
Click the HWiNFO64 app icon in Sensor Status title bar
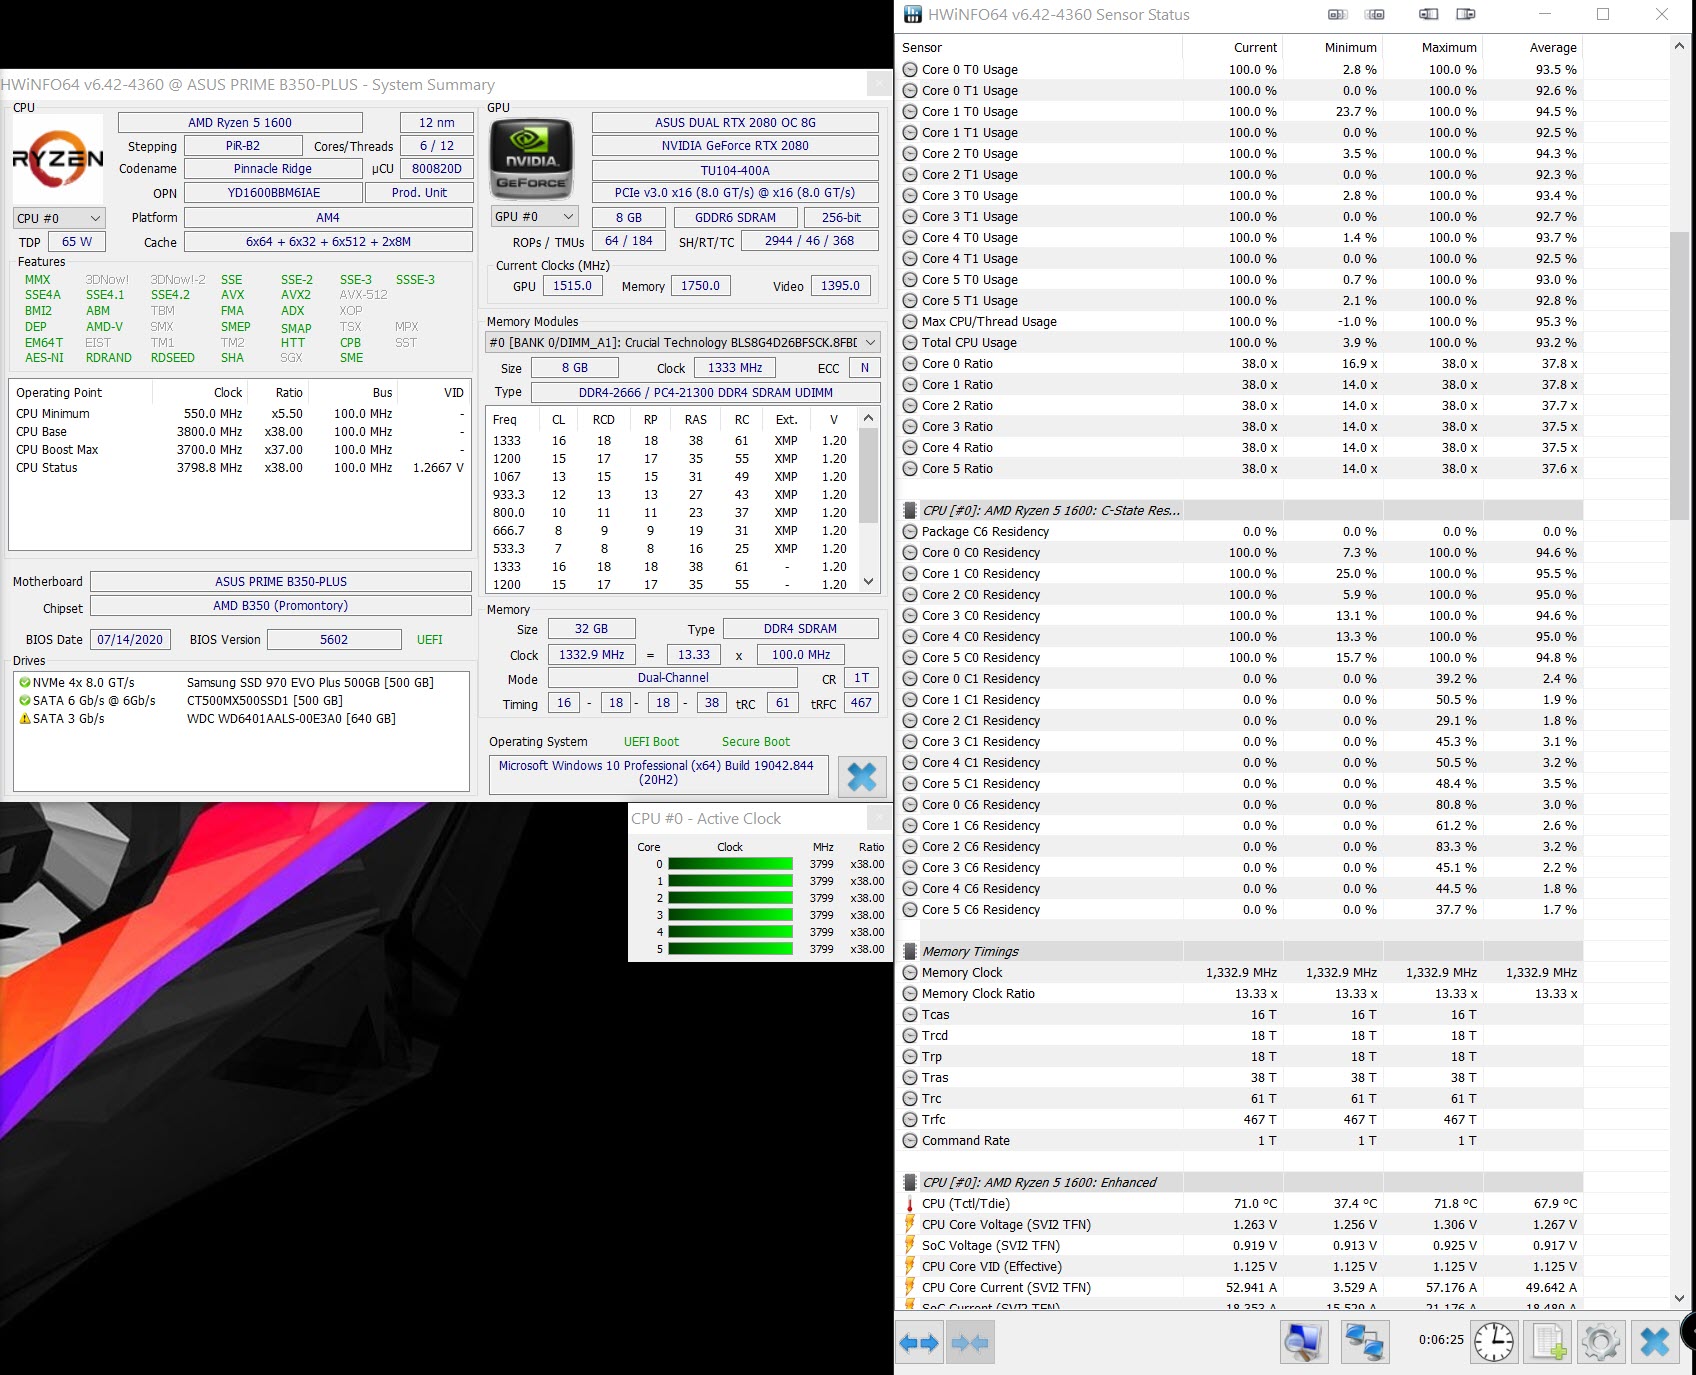tap(912, 15)
